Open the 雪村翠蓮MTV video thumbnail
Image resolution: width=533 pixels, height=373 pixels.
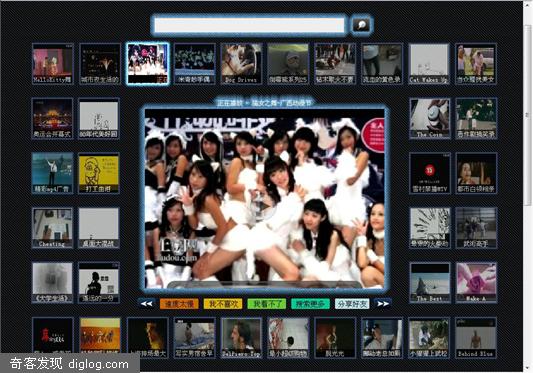tap(430, 173)
